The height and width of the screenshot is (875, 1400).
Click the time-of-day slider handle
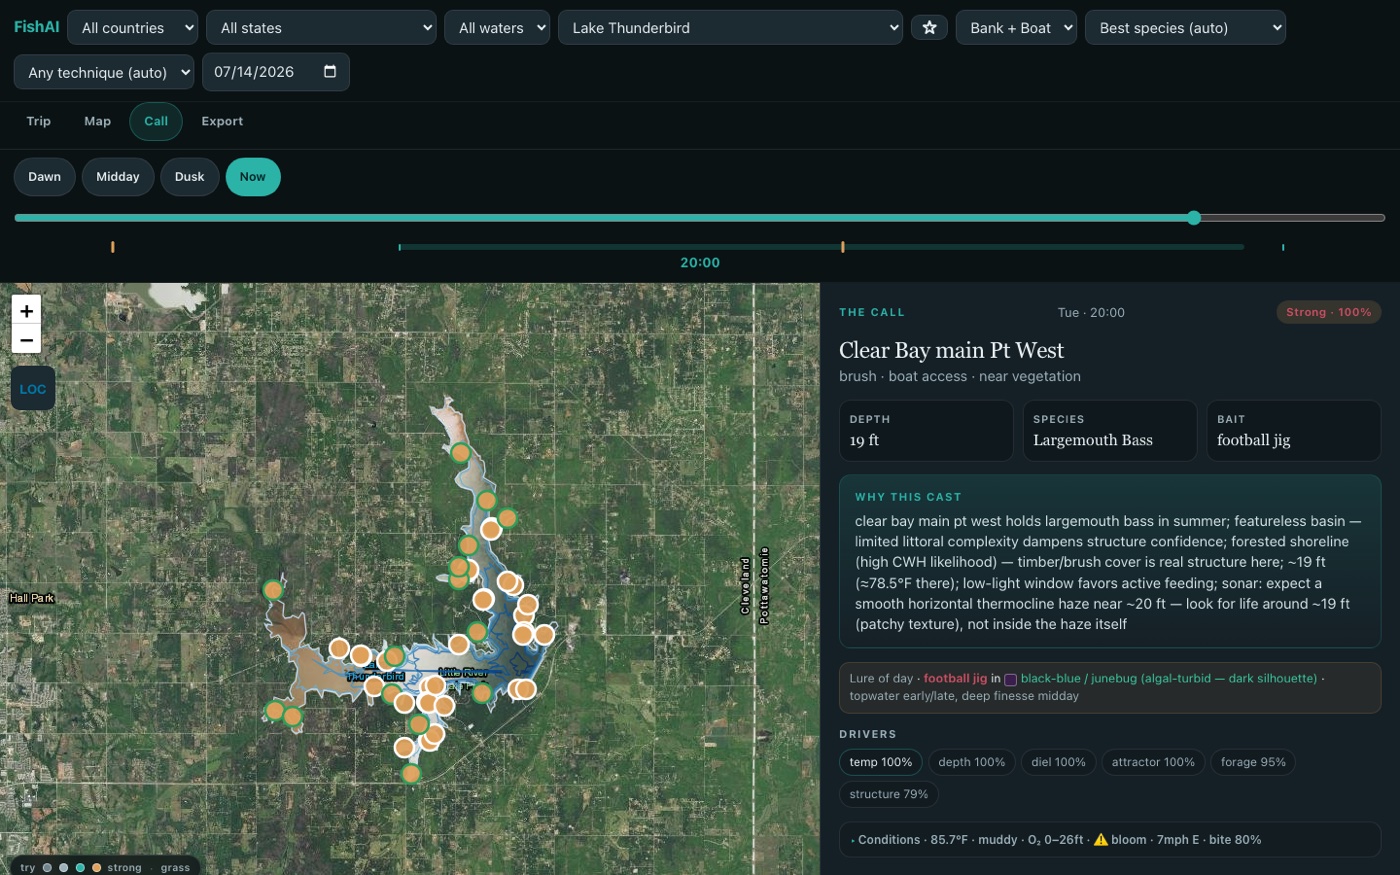(1194, 218)
